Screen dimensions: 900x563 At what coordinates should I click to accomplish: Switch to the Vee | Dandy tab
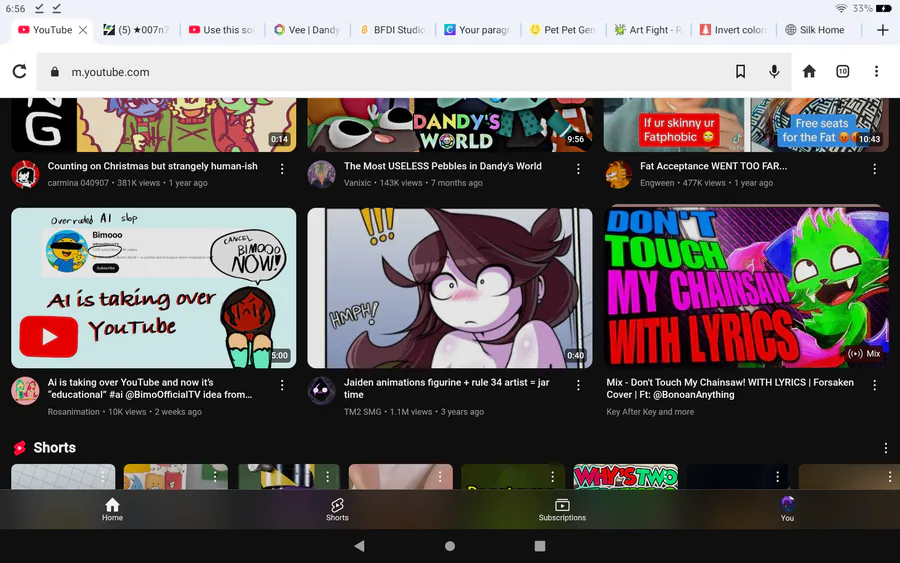pos(307,30)
